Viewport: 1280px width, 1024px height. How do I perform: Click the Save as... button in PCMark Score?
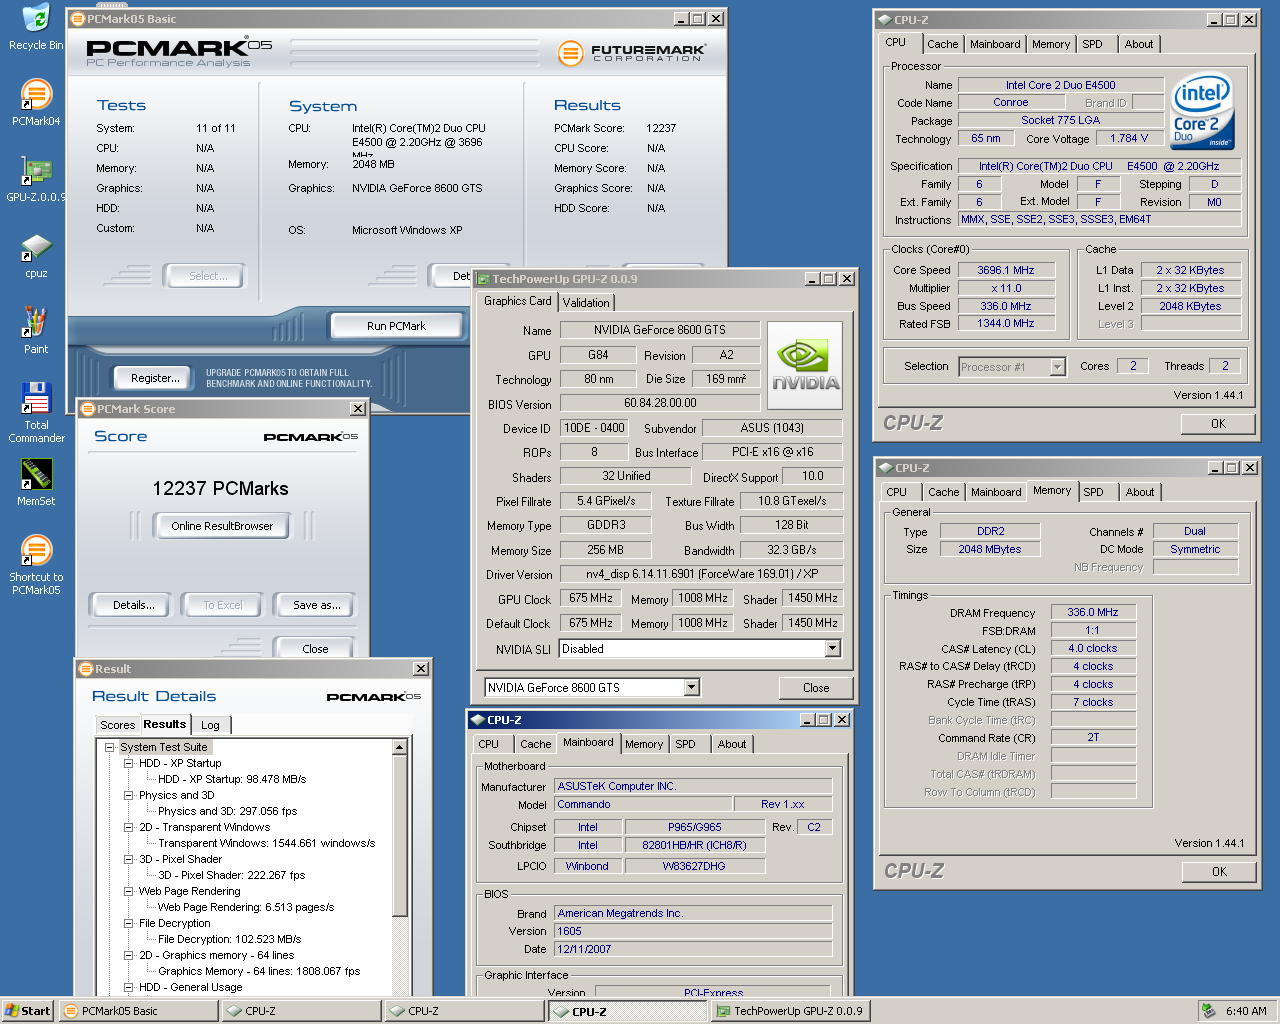coord(316,605)
